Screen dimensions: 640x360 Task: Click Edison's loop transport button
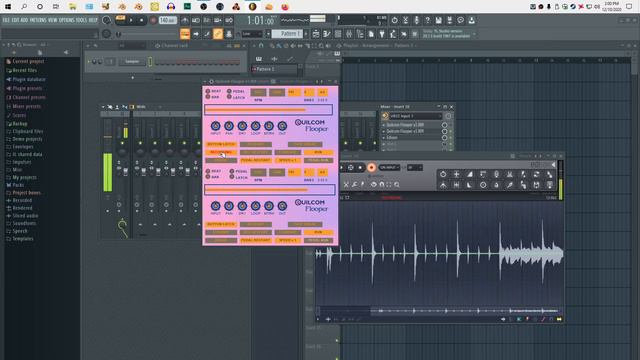351,167
